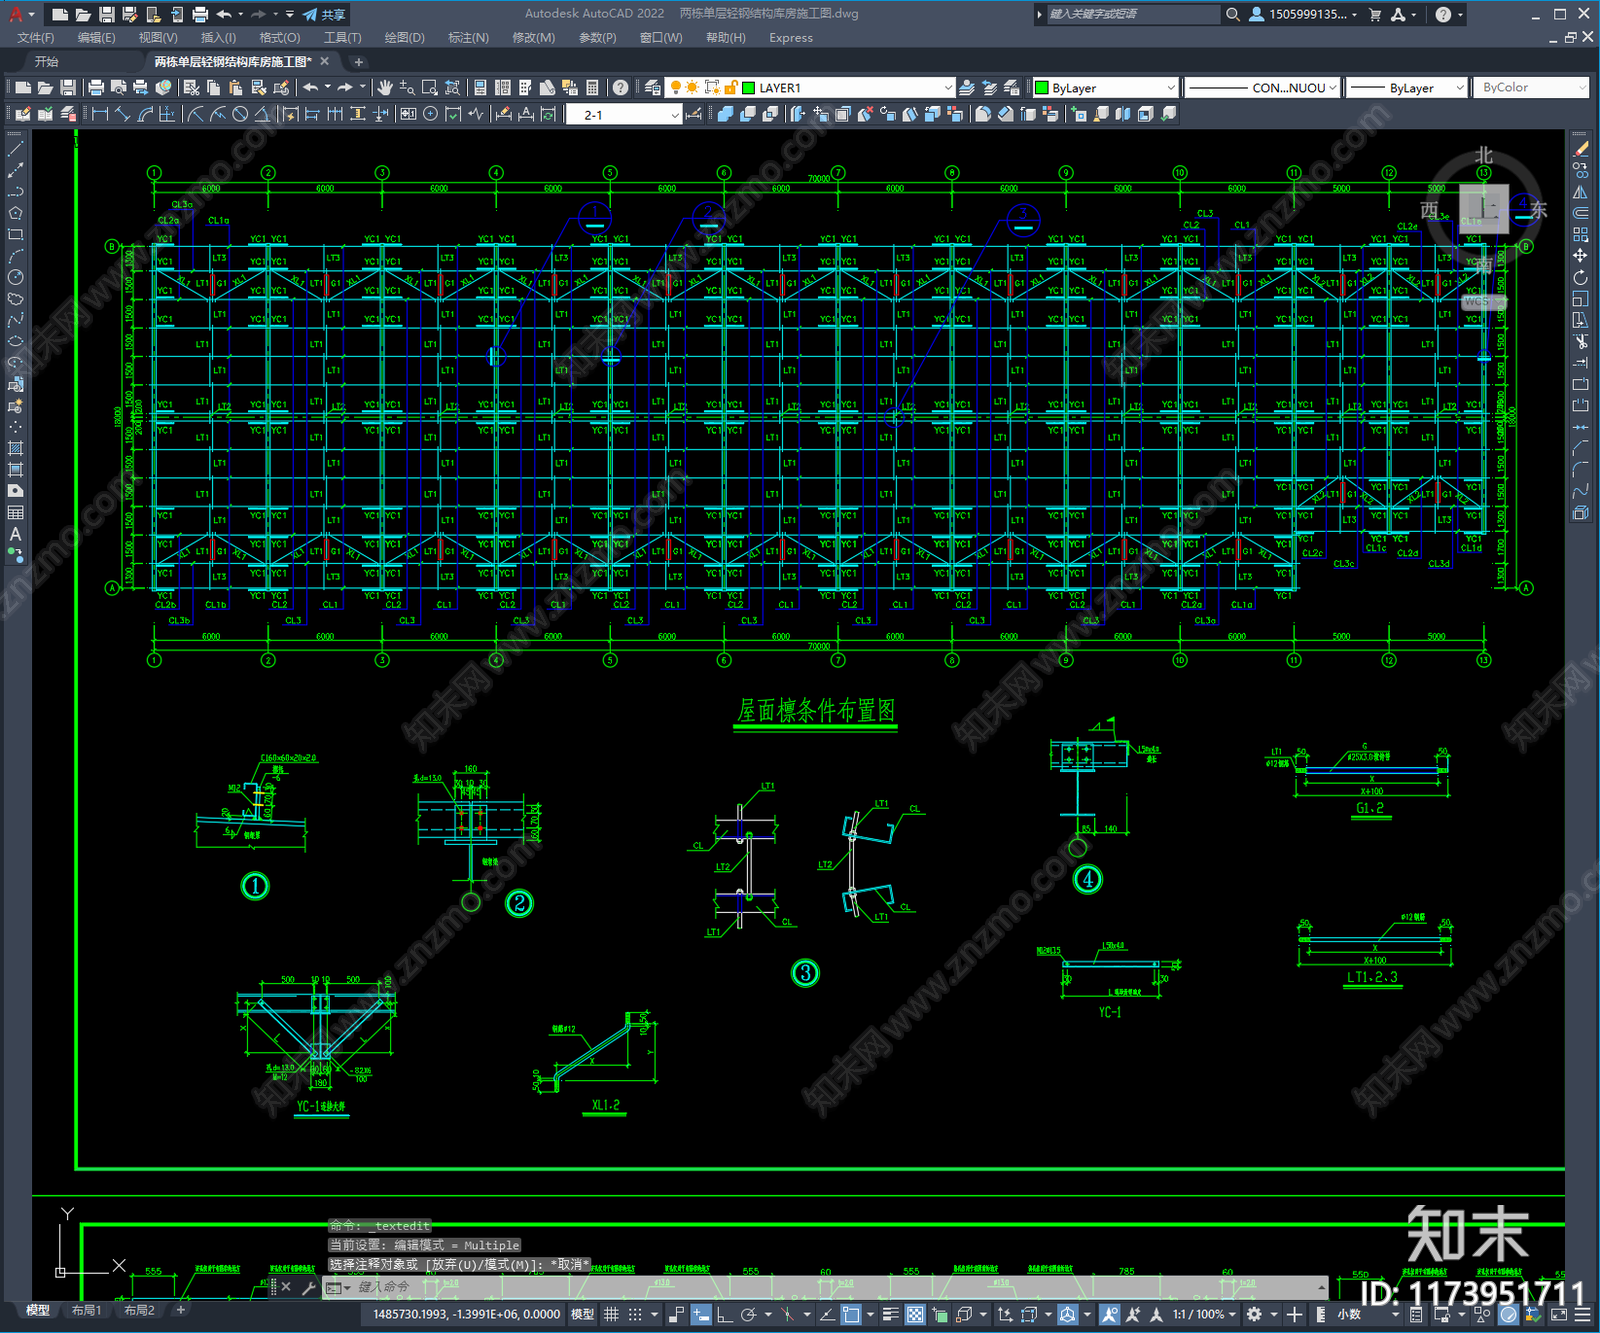
Task: Select the Linear dimension tool
Action: [100, 114]
